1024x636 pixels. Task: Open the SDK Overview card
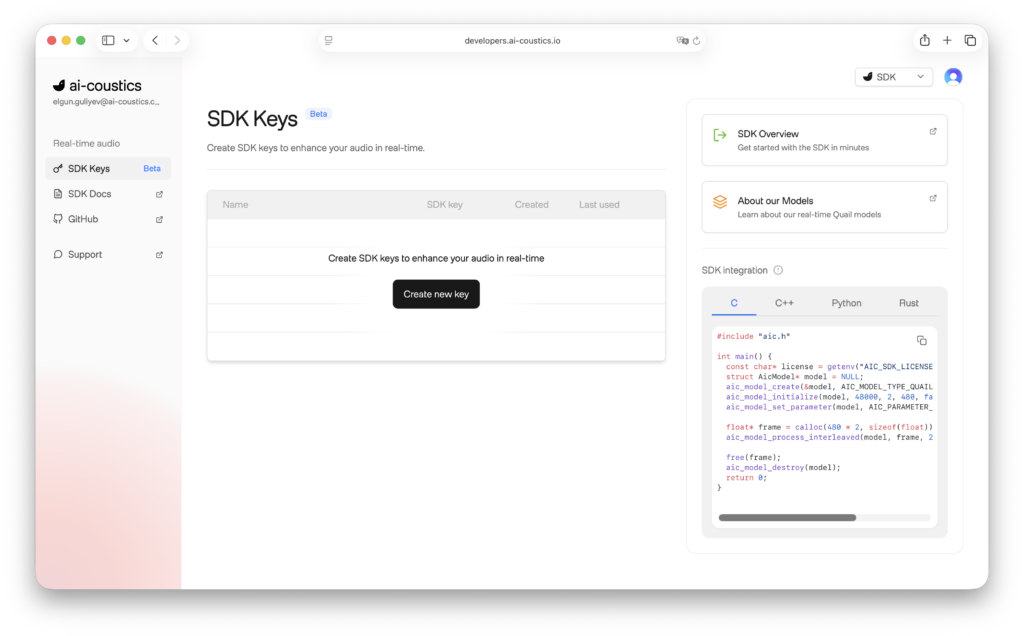coord(824,140)
